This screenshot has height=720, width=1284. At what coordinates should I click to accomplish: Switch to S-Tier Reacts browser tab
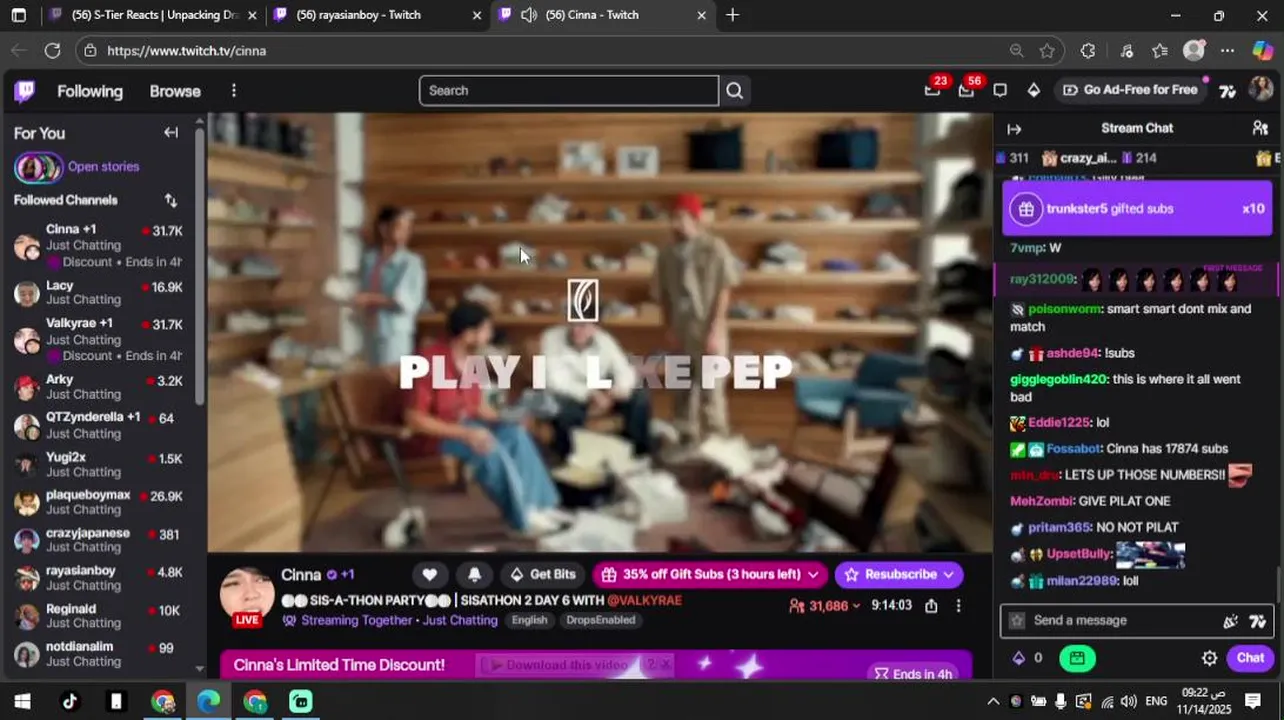tap(155, 15)
